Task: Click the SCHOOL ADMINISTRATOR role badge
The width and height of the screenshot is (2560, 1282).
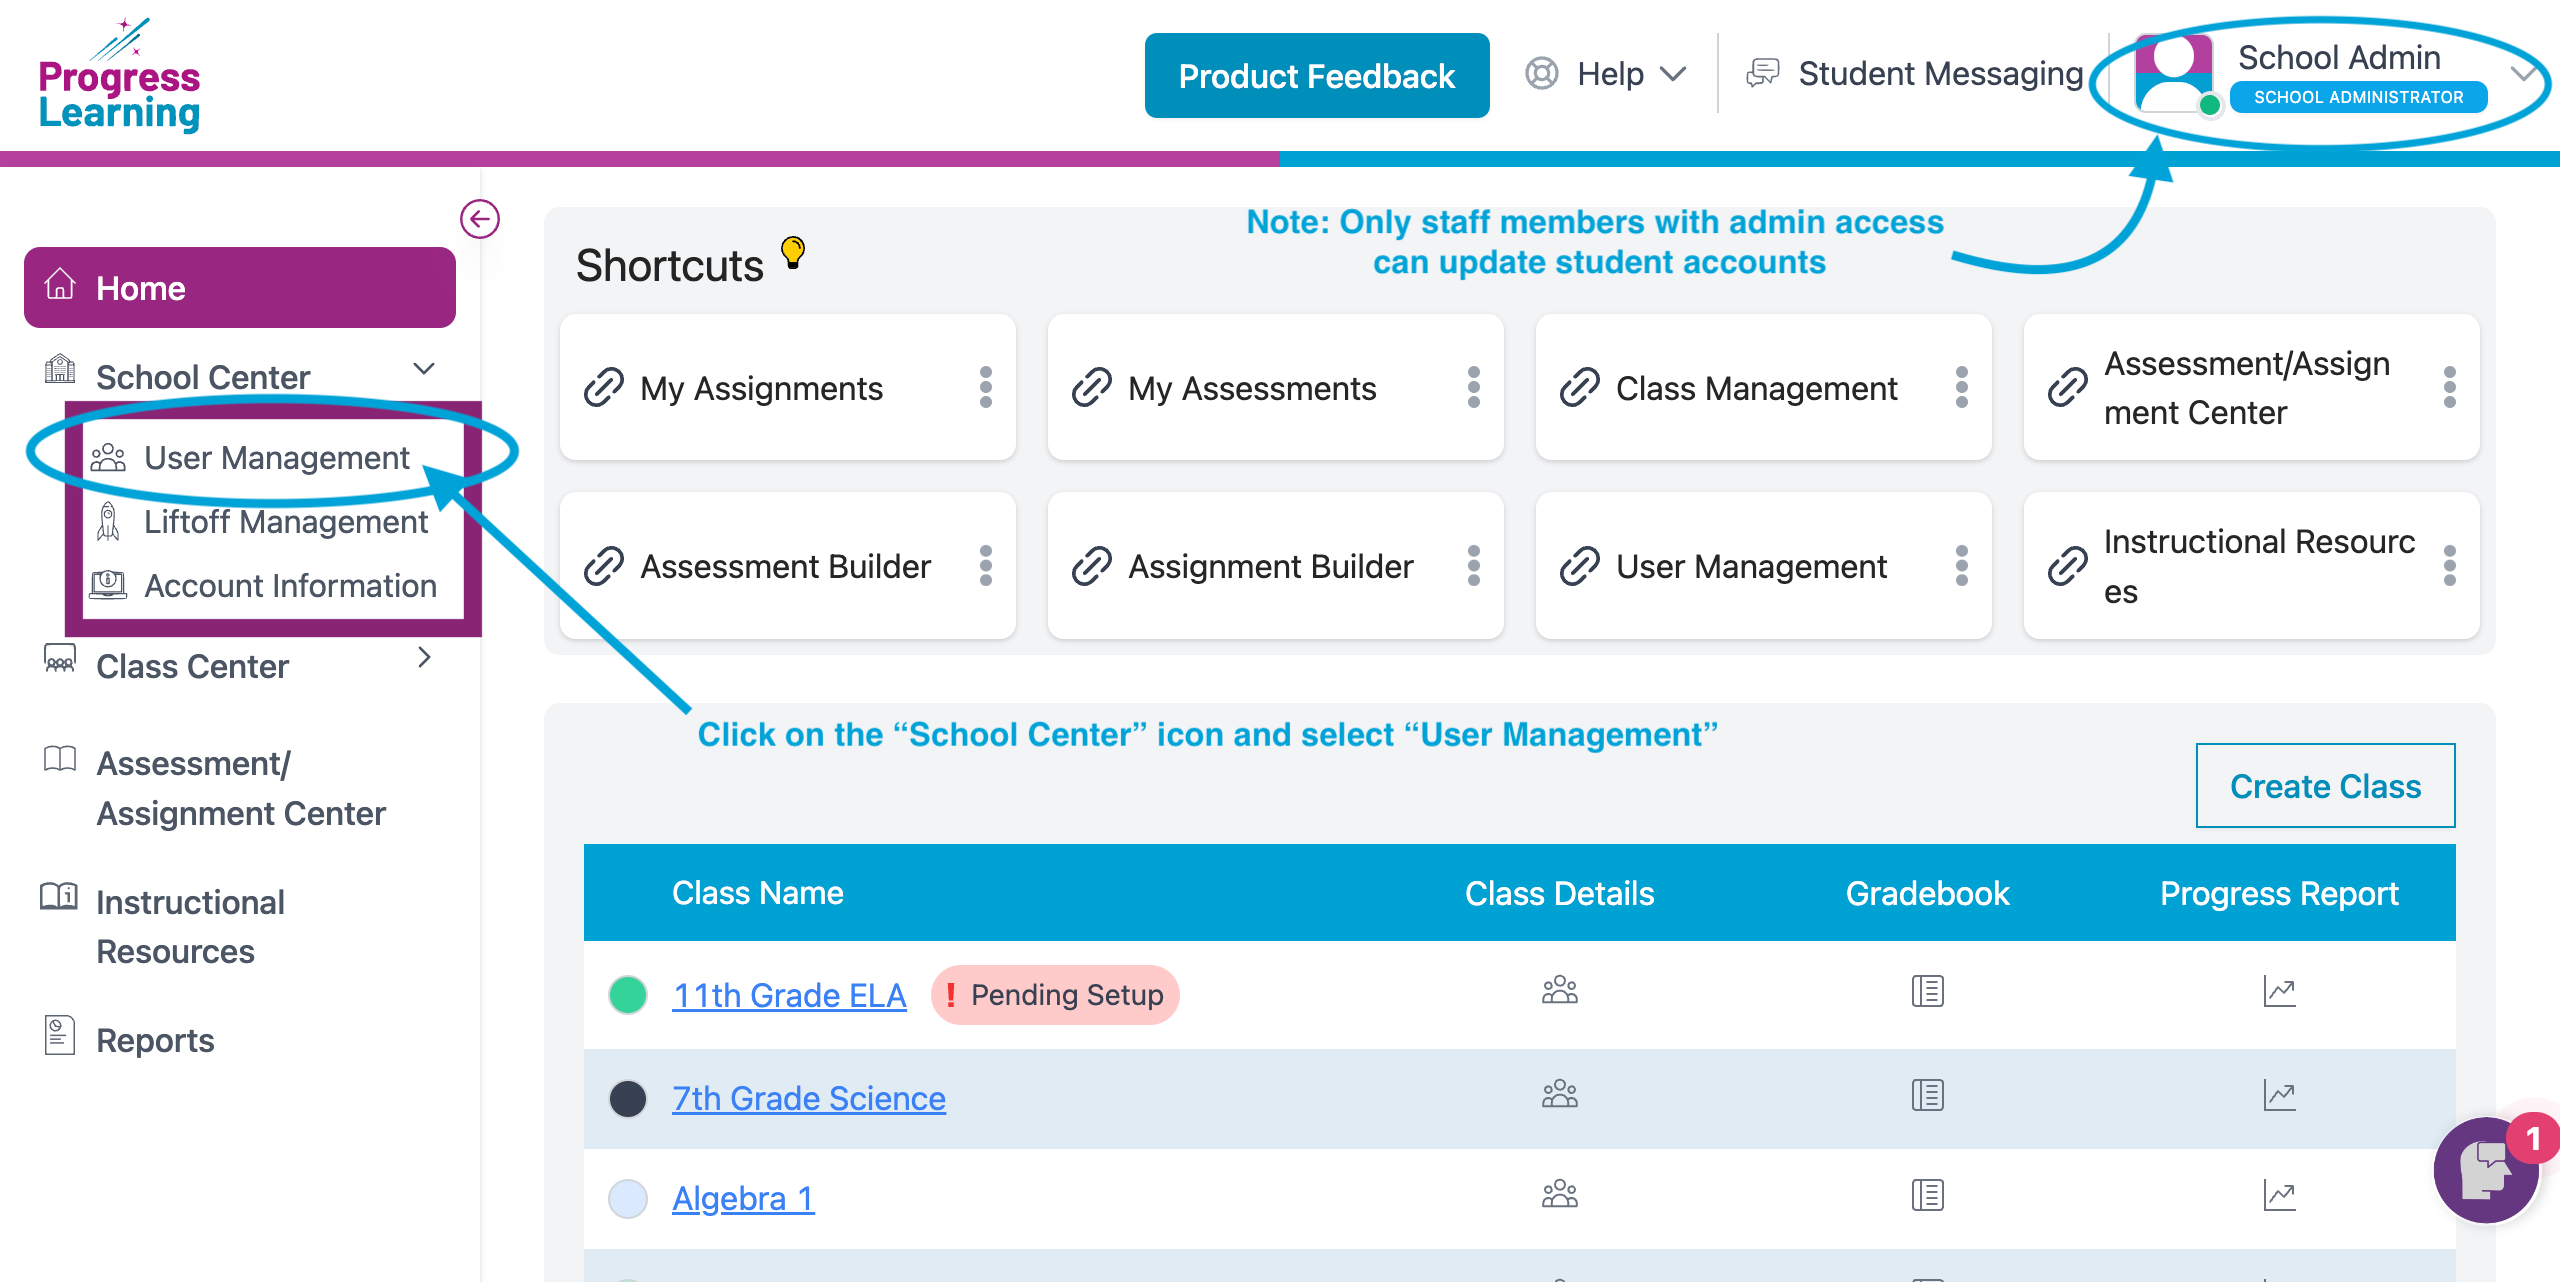Action: [x=2358, y=97]
